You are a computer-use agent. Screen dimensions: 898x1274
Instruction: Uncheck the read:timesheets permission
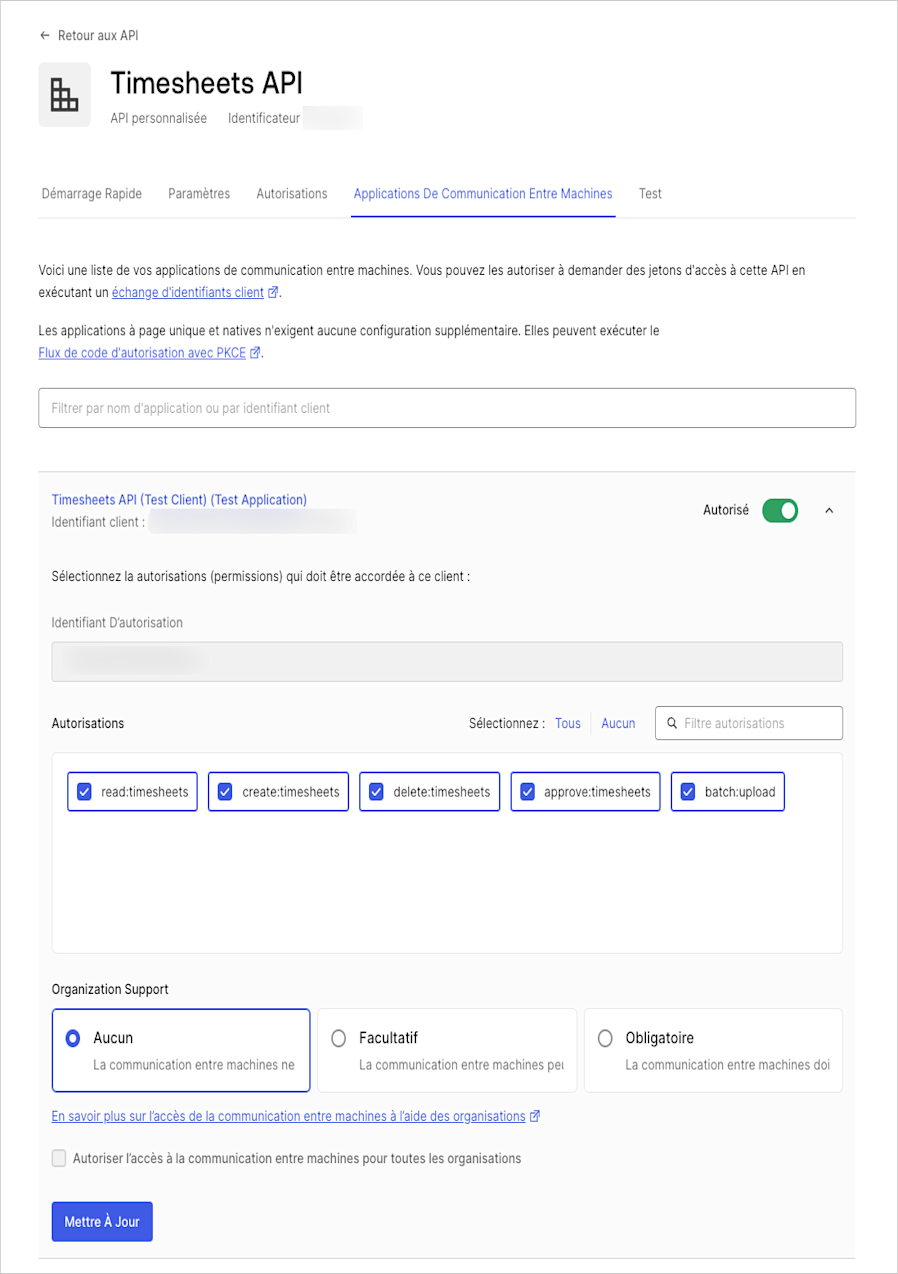[85, 792]
